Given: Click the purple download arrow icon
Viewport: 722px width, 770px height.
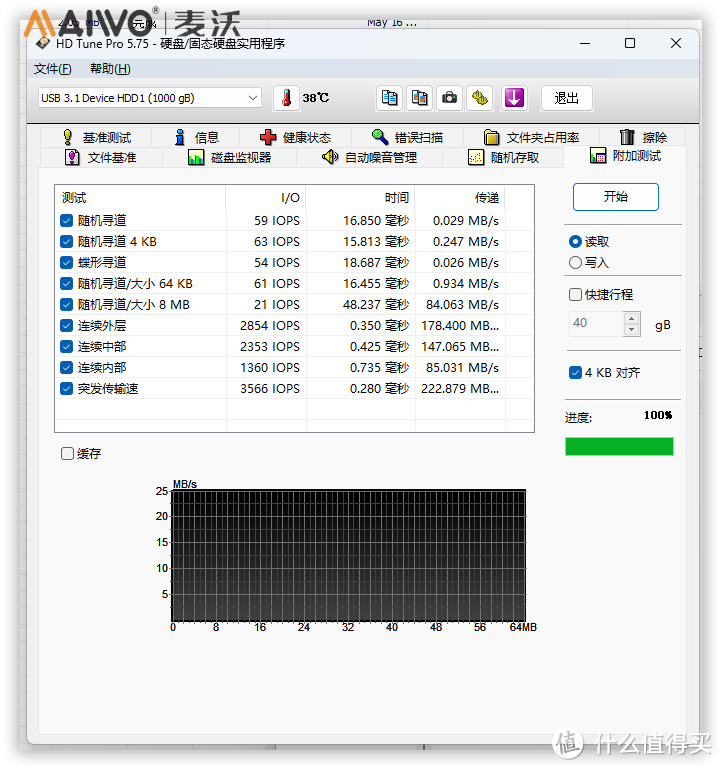Looking at the screenshot, I should click(514, 98).
